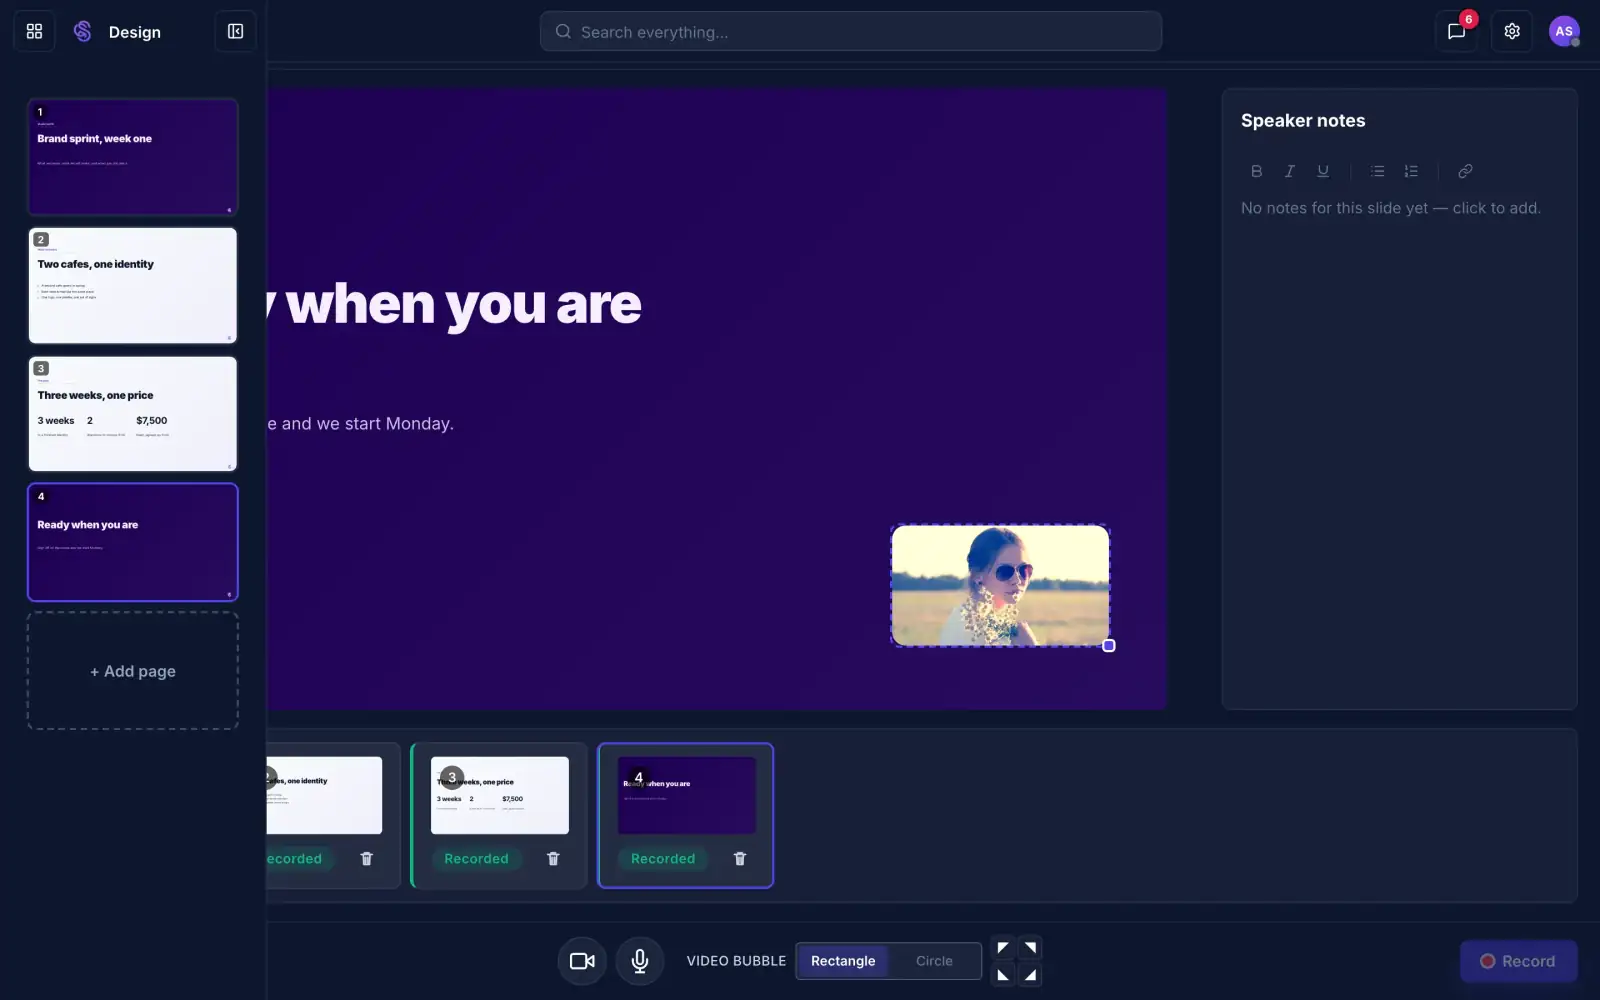Open the settings gear
The width and height of the screenshot is (1600, 1000).
[x=1512, y=31]
